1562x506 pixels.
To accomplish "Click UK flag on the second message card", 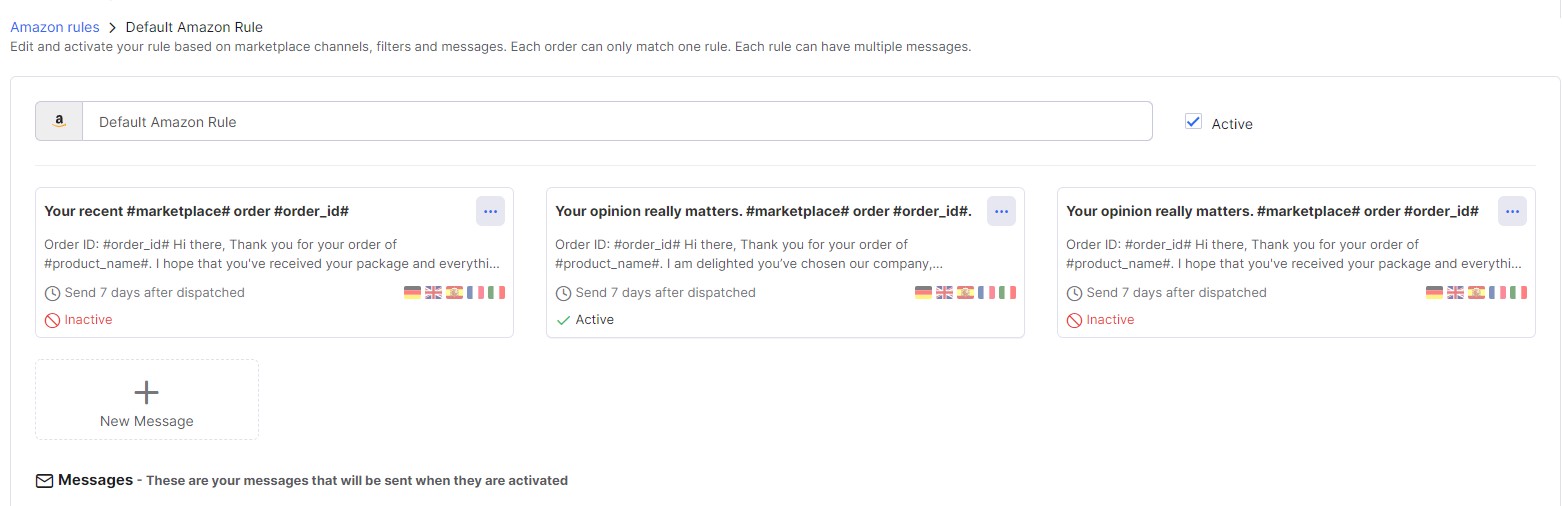I will point(944,293).
